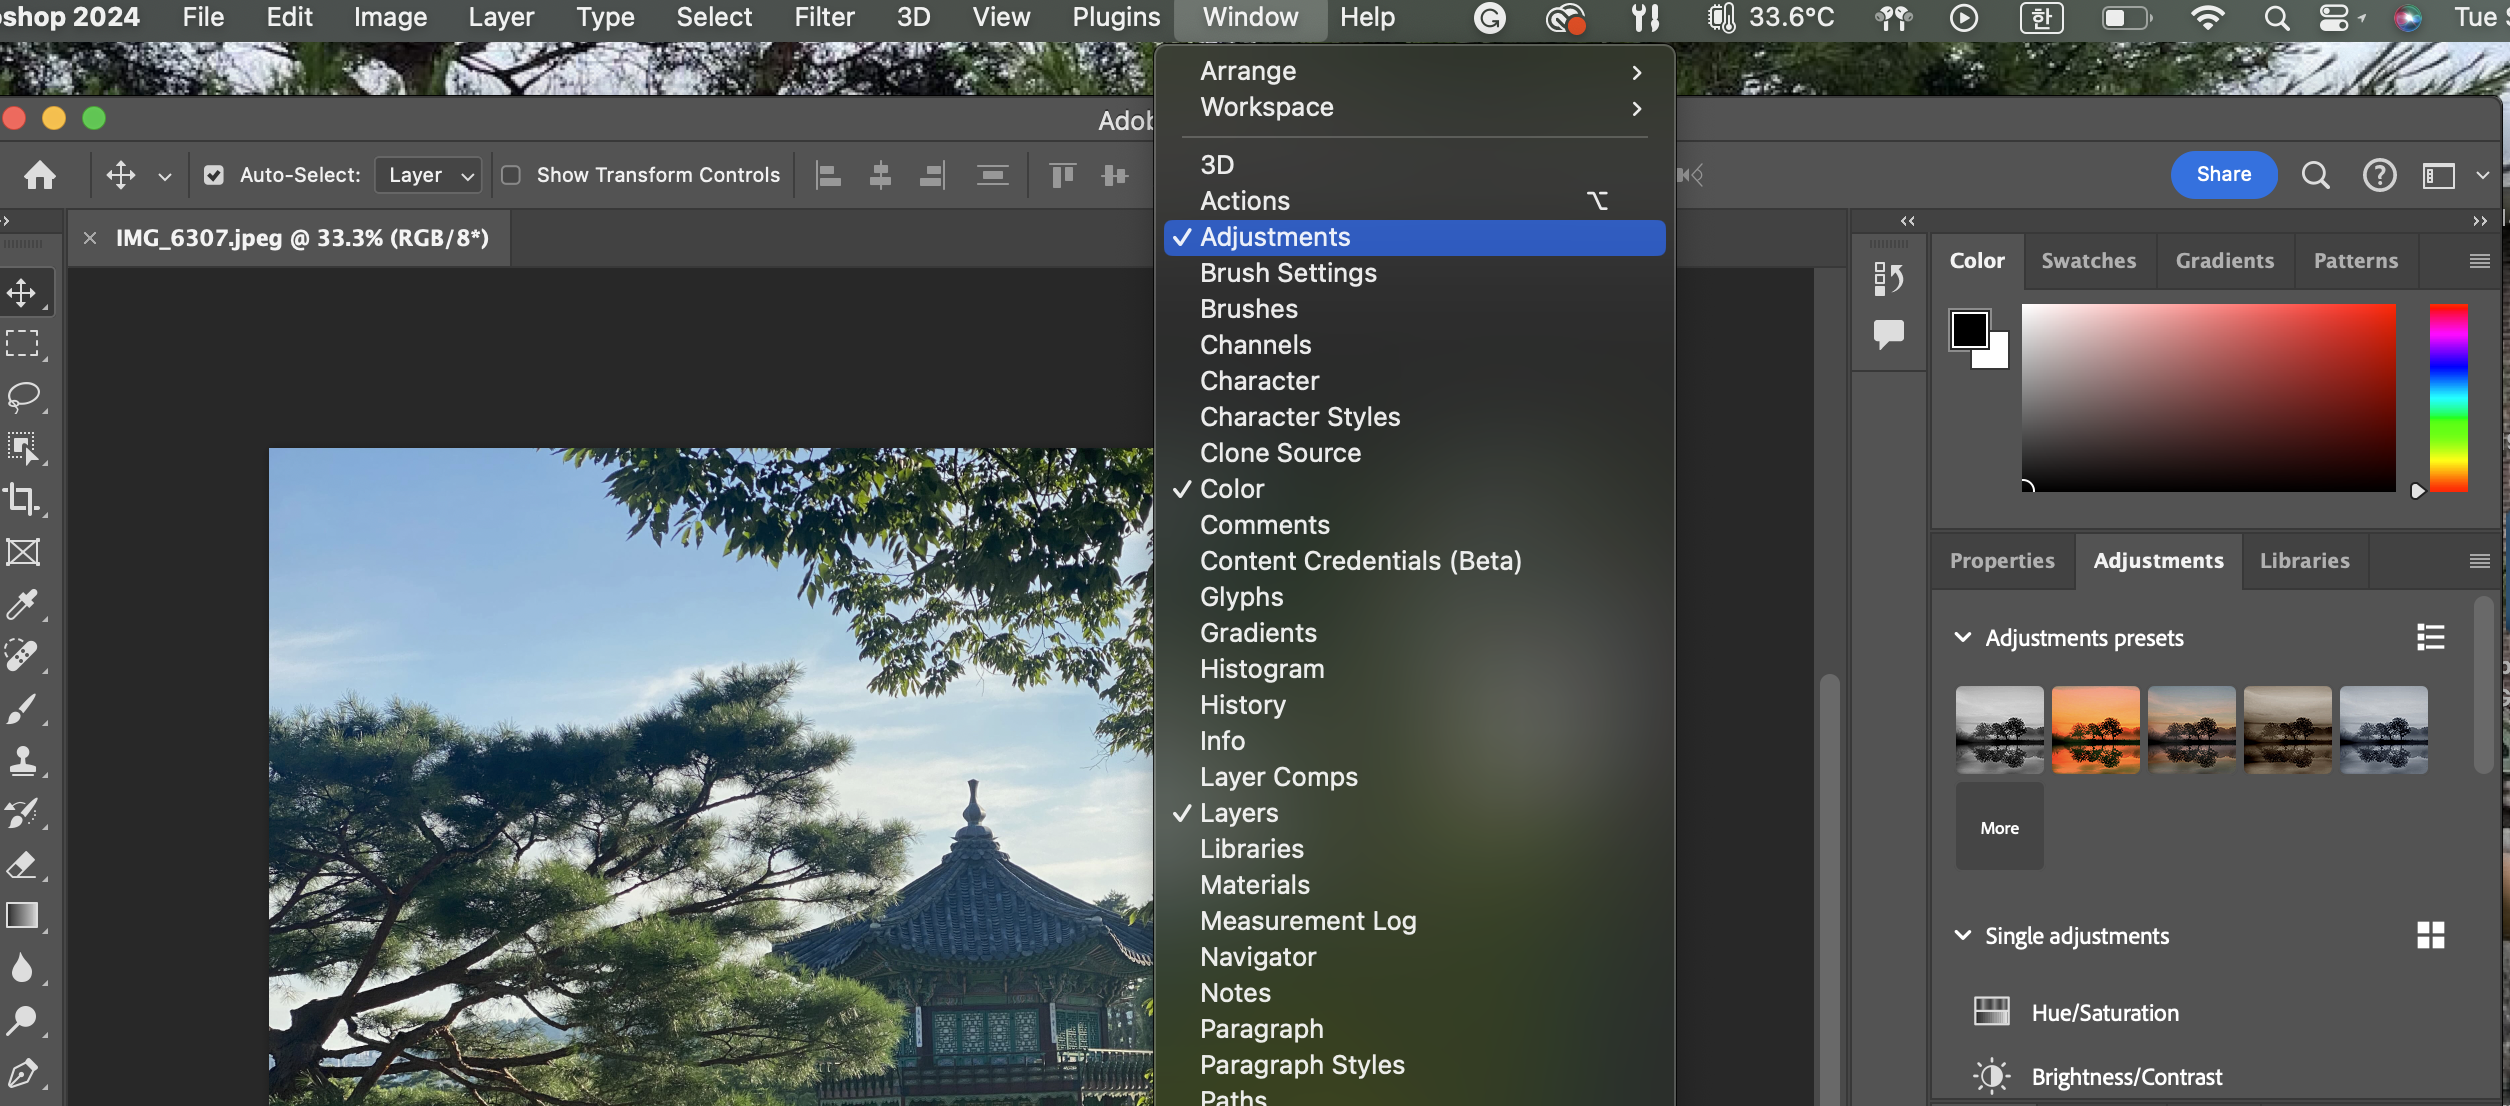Select the Lasso tool

pyautogui.click(x=23, y=396)
